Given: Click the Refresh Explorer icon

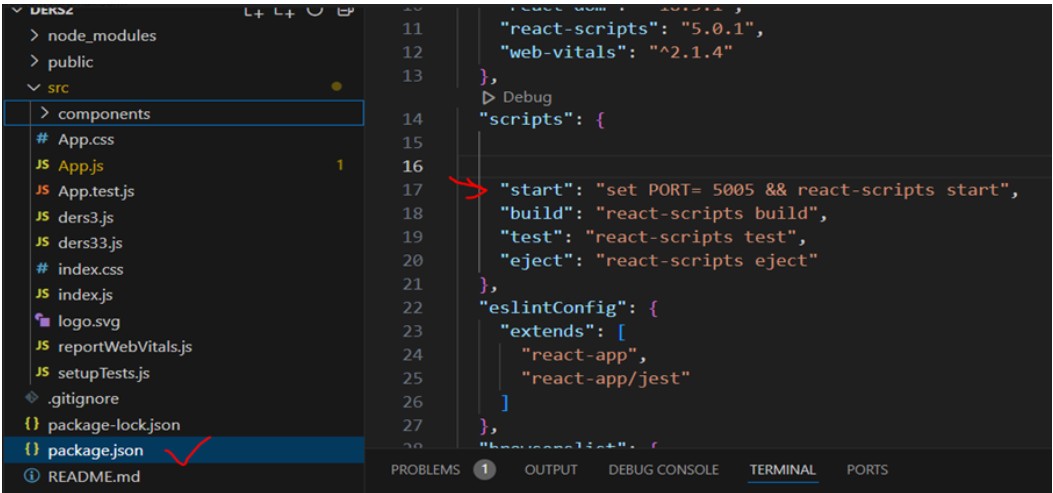Looking at the screenshot, I should [x=314, y=10].
